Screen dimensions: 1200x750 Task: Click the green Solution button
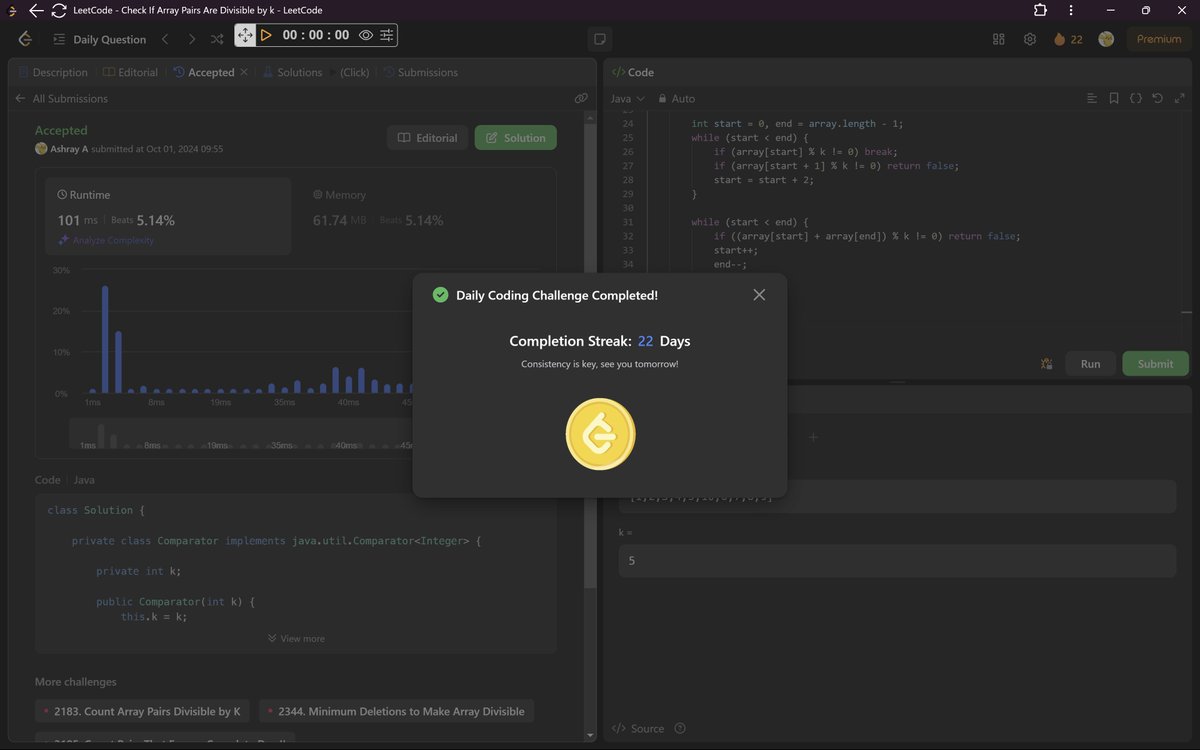[516, 138]
